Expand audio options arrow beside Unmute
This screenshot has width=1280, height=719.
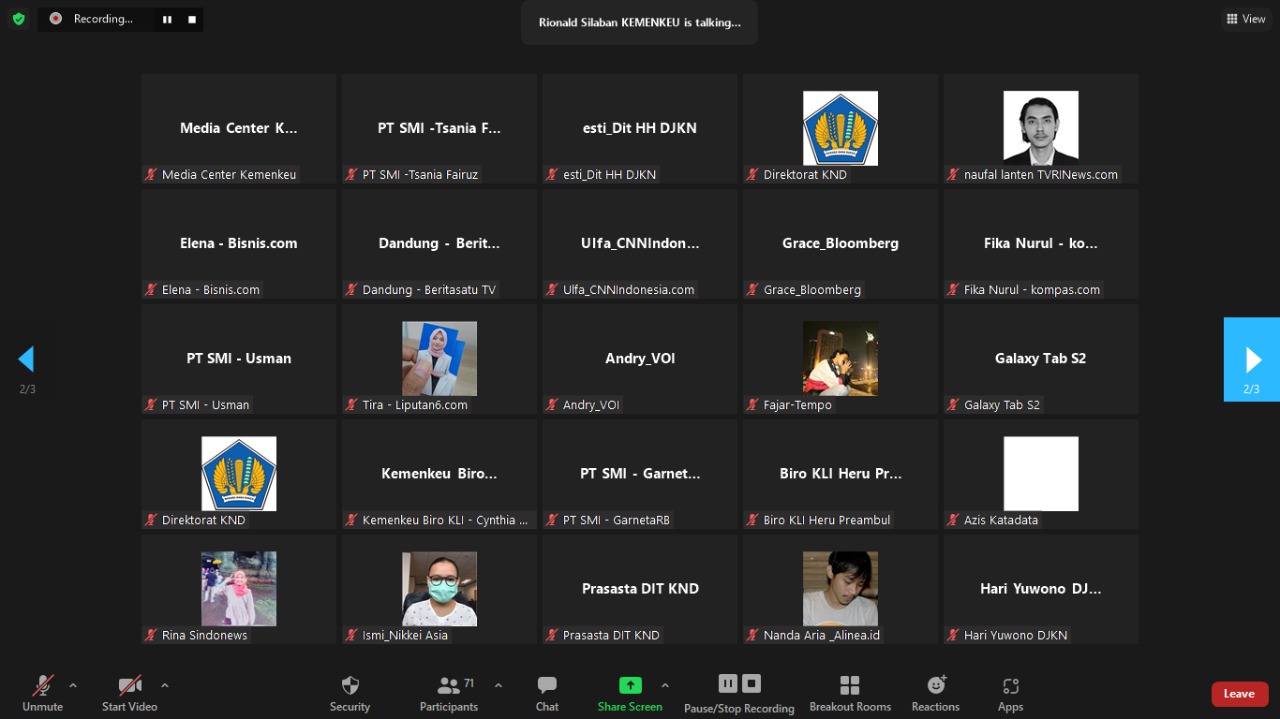tap(73, 685)
